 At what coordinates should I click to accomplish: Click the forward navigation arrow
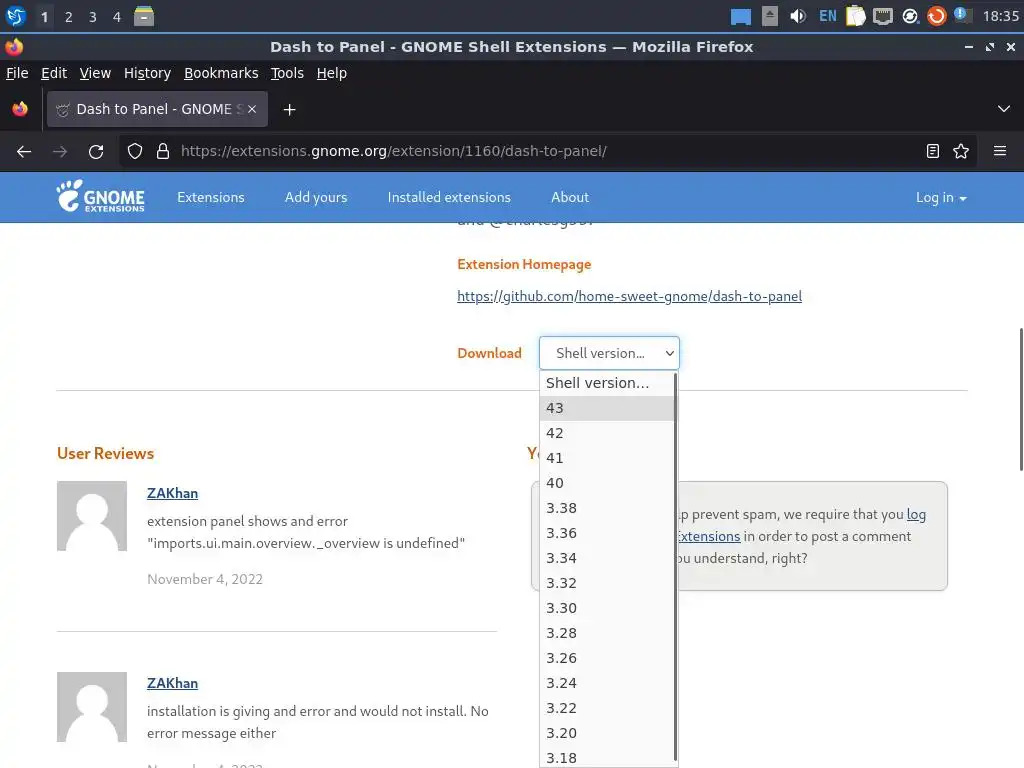point(60,152)
